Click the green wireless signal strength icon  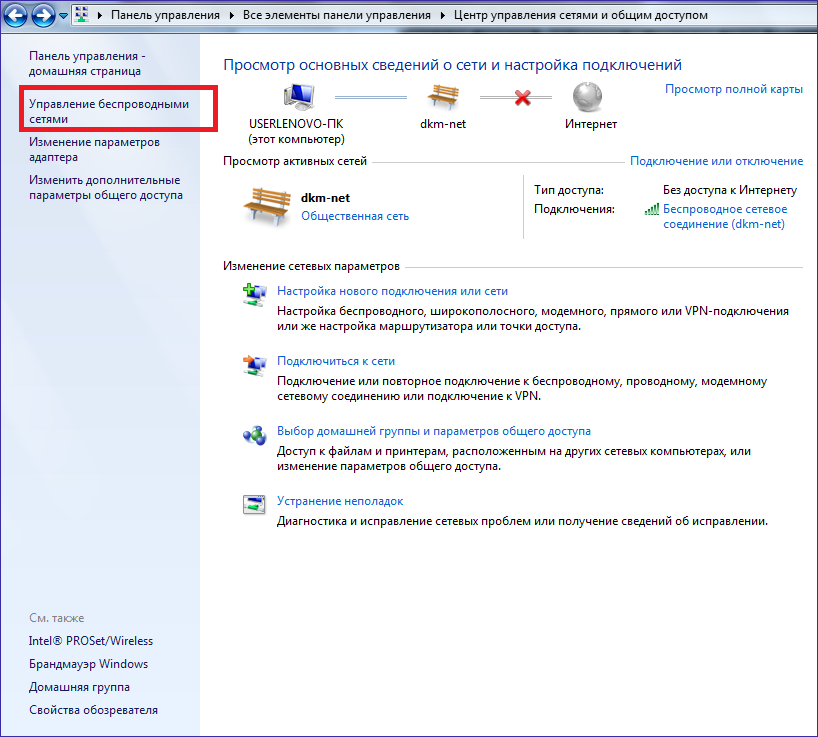652,210
